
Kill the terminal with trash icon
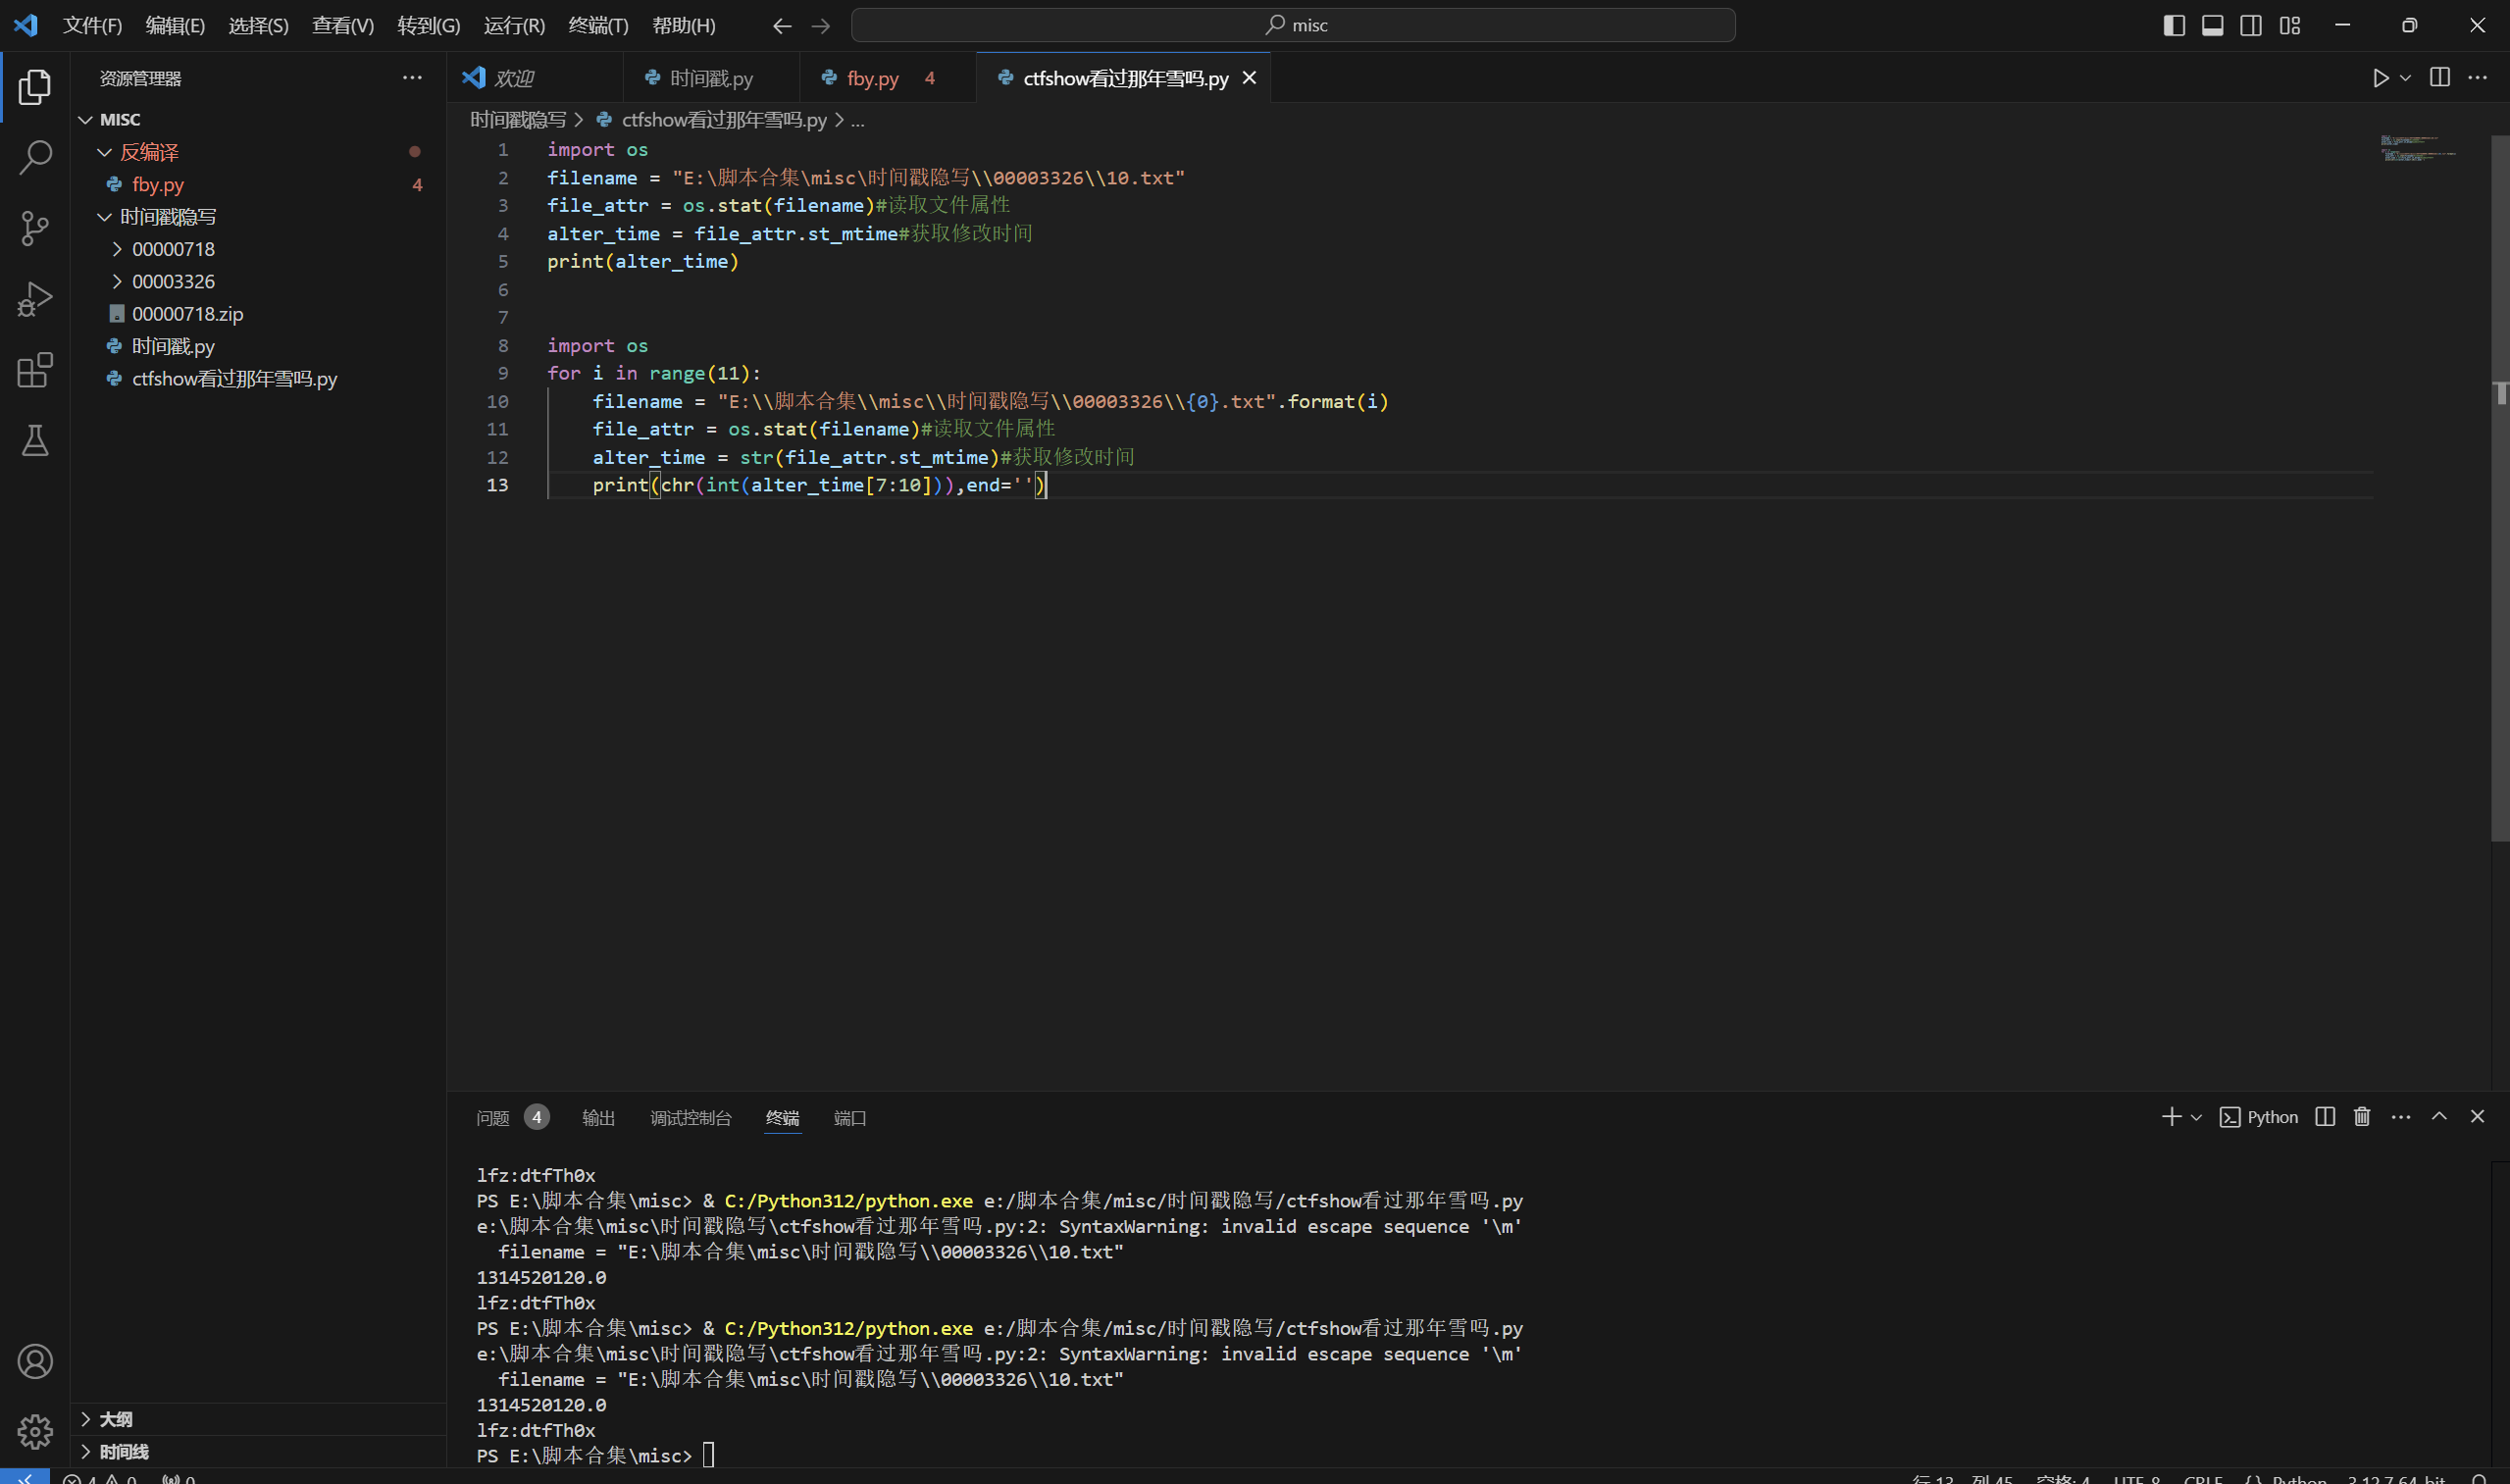tap(2362, 1117)
